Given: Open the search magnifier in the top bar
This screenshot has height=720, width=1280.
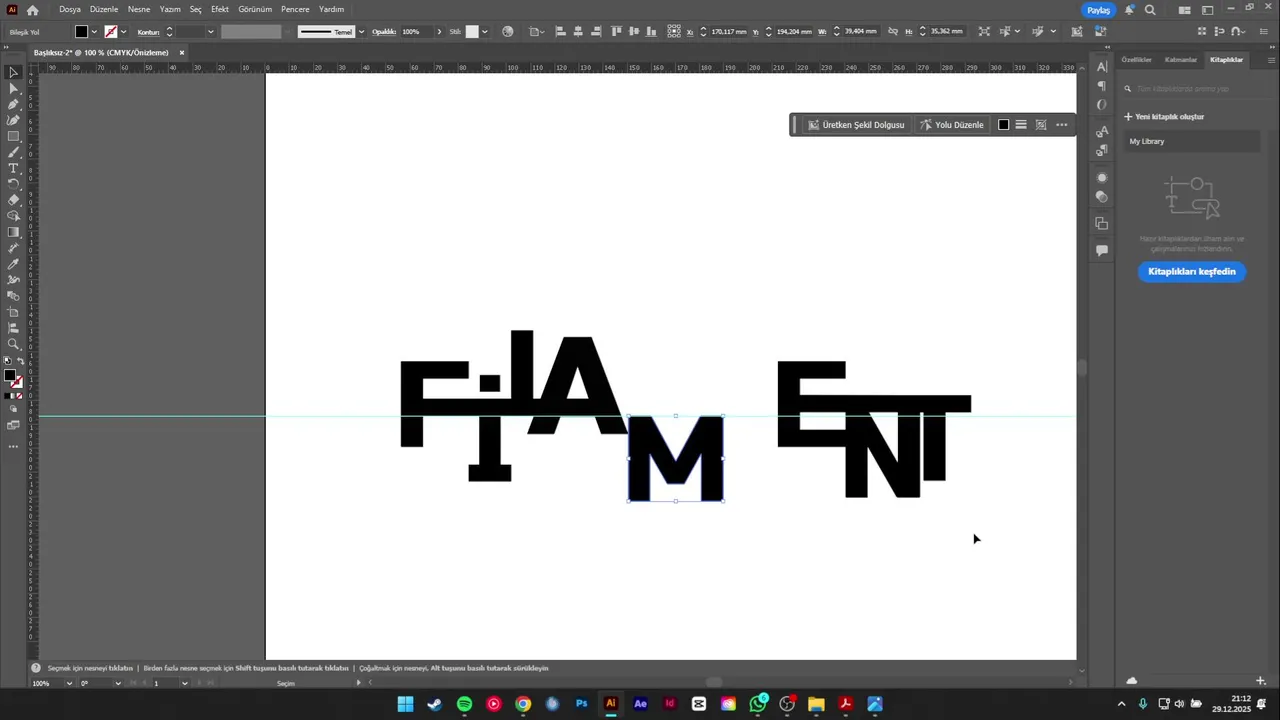Looking at the screenshot, I should click(x=1150, y=10).
